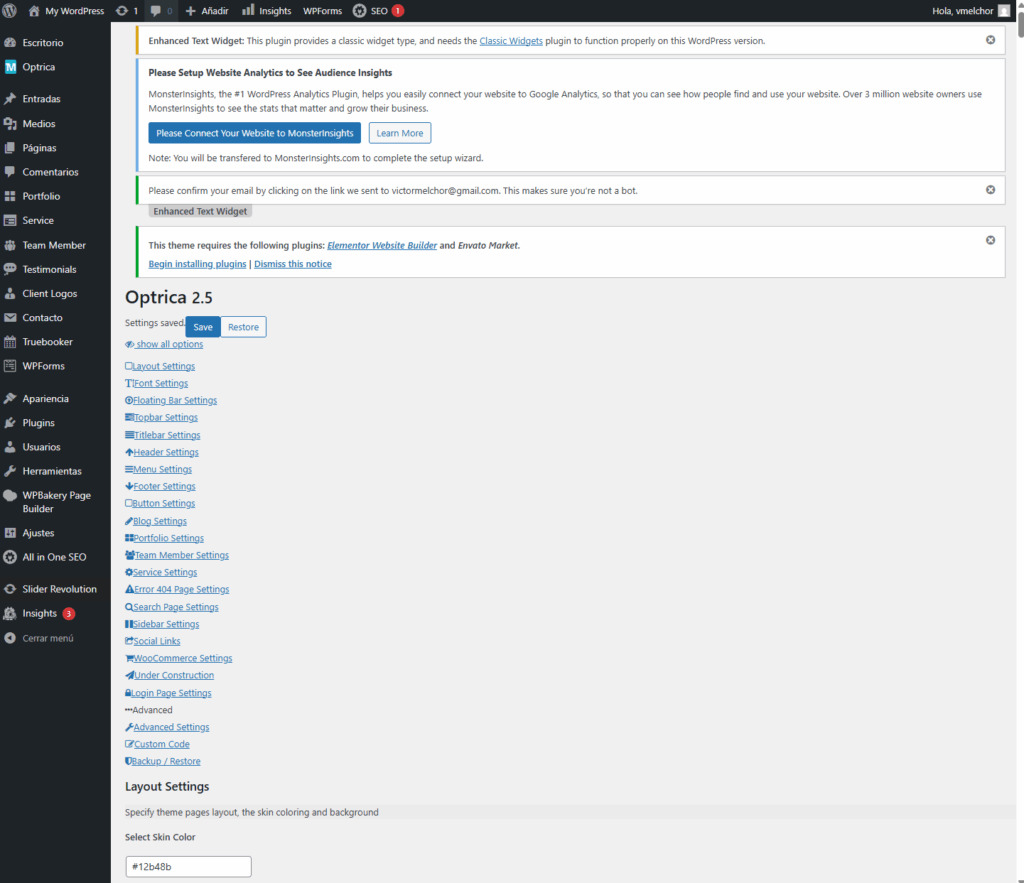This screenshot has height=883, width=1024.
Task: Dismiss the Enhanced Text Widget notice
Action: pos(990,40)
